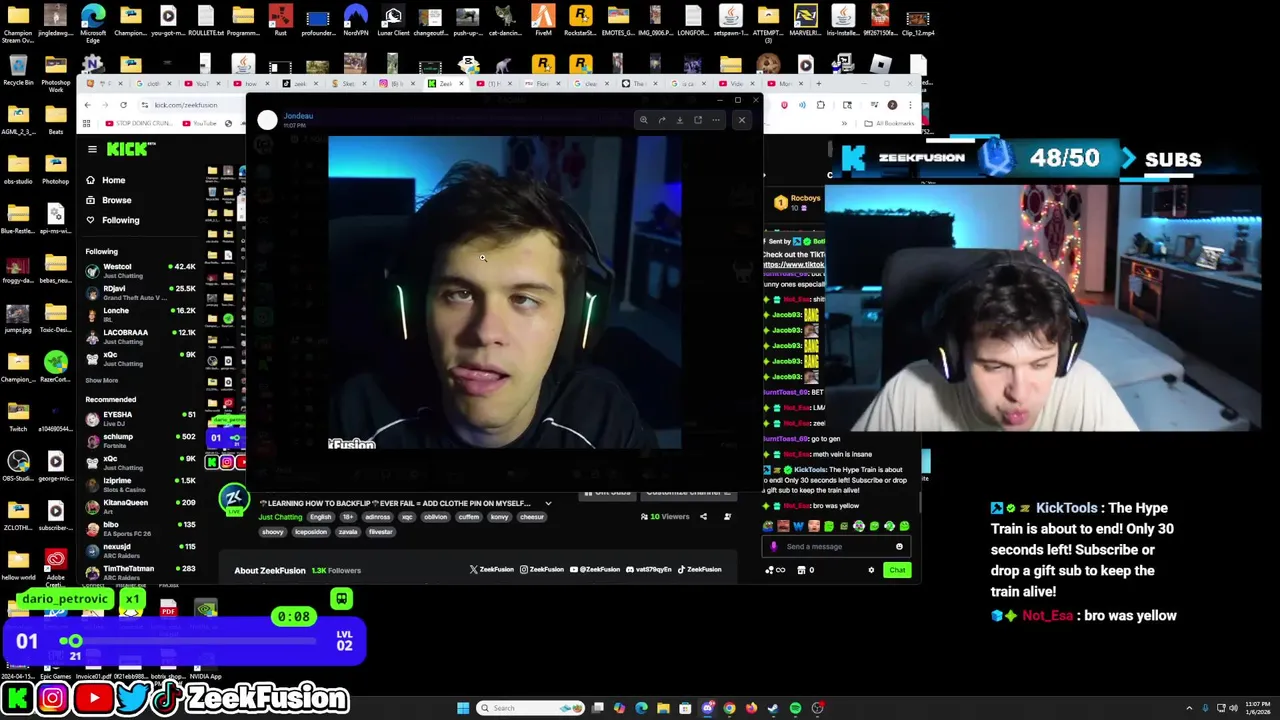Open EYESHA recommended channel
Image resolution: width=1280 pixels, height=720 pixels.
141,418
